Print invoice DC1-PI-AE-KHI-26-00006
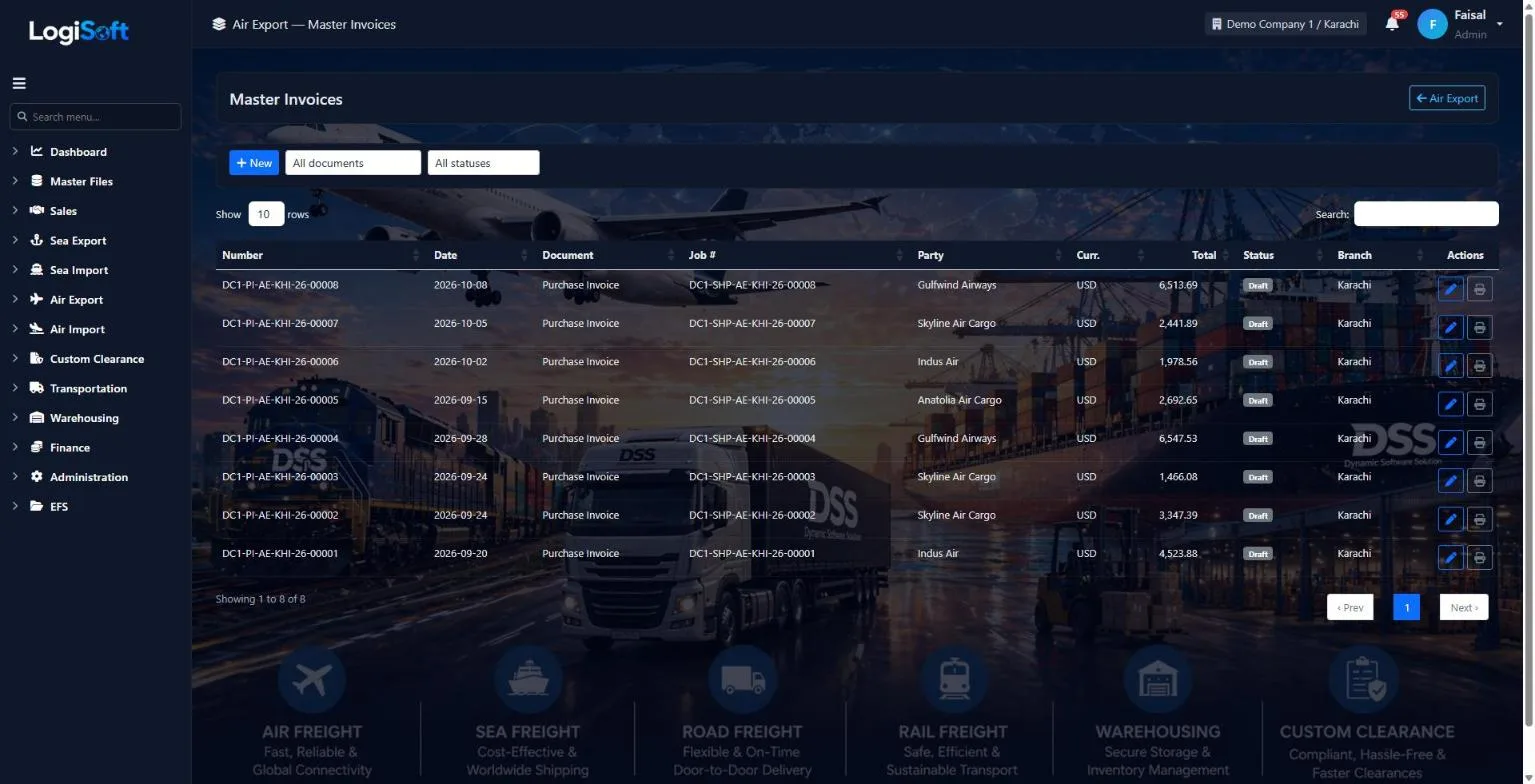1535x784 pixels. 1480,365
